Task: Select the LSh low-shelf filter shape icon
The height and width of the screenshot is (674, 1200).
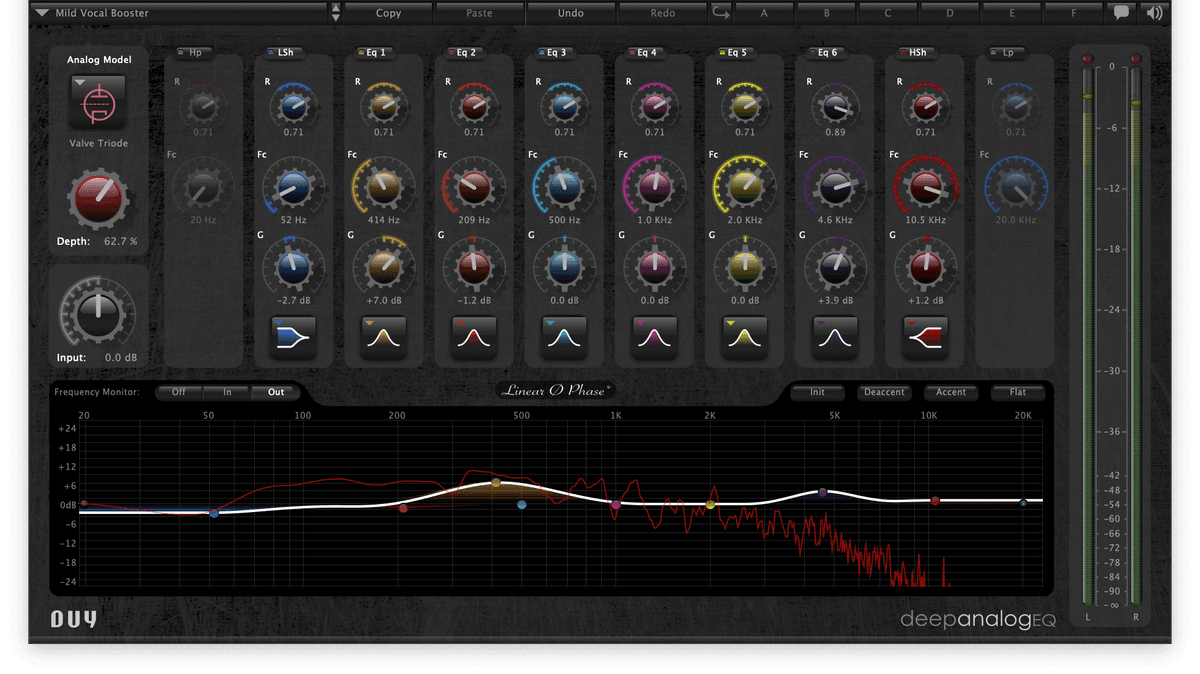Action: click(292, 337)
